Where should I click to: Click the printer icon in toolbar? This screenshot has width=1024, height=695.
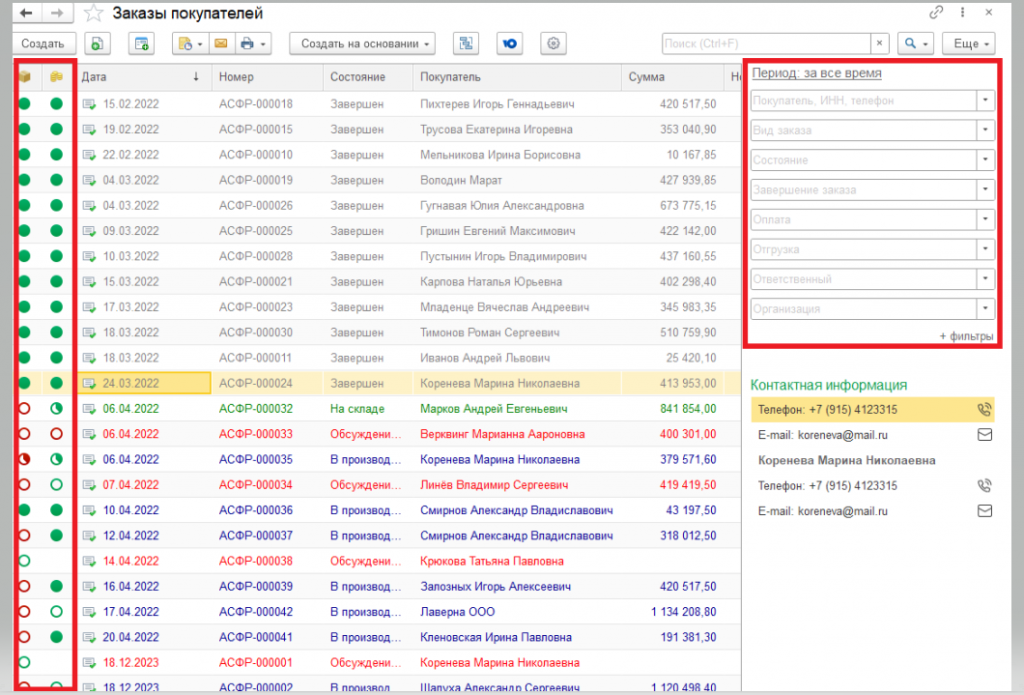click(247, 44)
